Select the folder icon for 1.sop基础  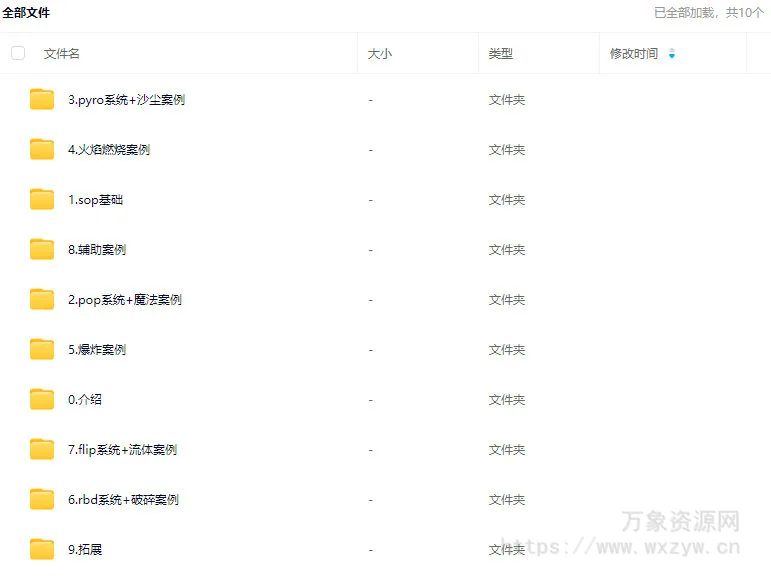pyautogui.click(x=42, y=199)
